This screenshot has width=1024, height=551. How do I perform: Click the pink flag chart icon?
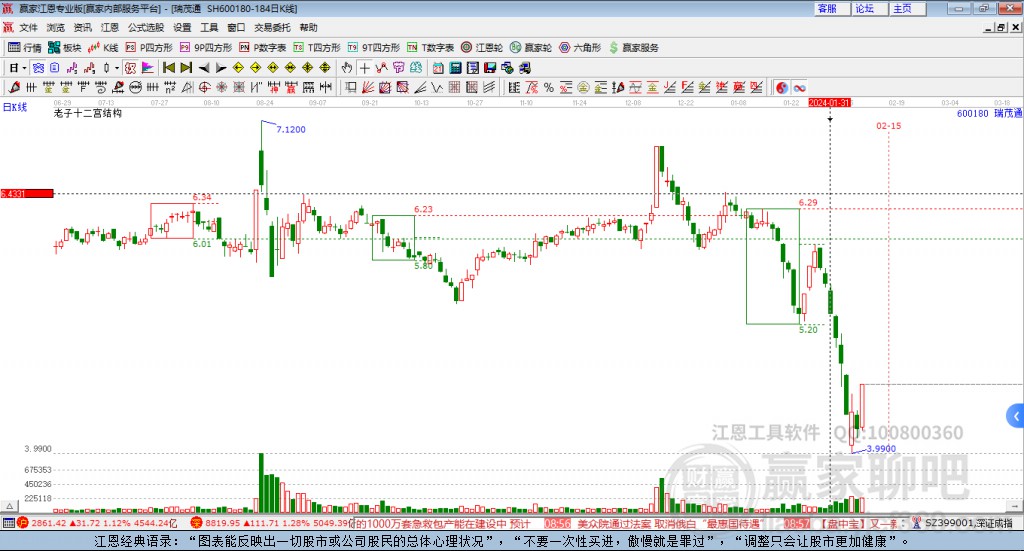click(x=148, y=68)
